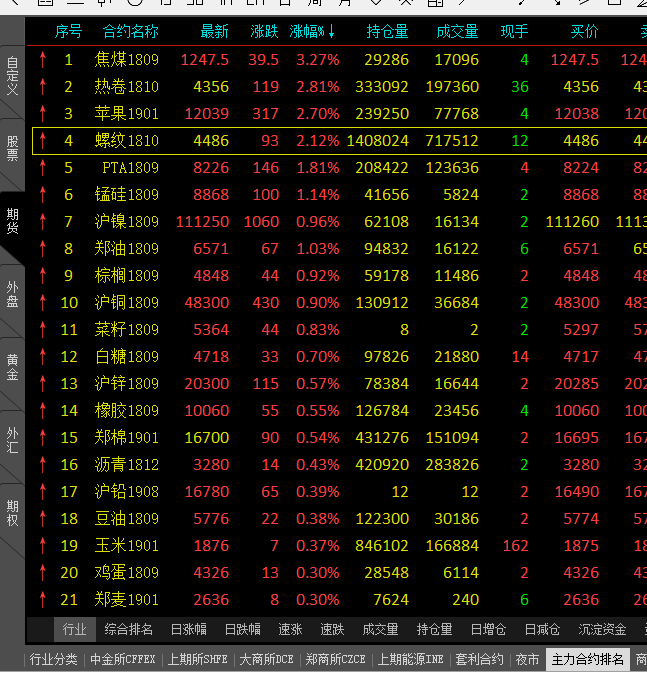Switch to 上期所SHFE exchange tab
The height and width of the screenshot is (673, 647).
(x=197, y=659)
